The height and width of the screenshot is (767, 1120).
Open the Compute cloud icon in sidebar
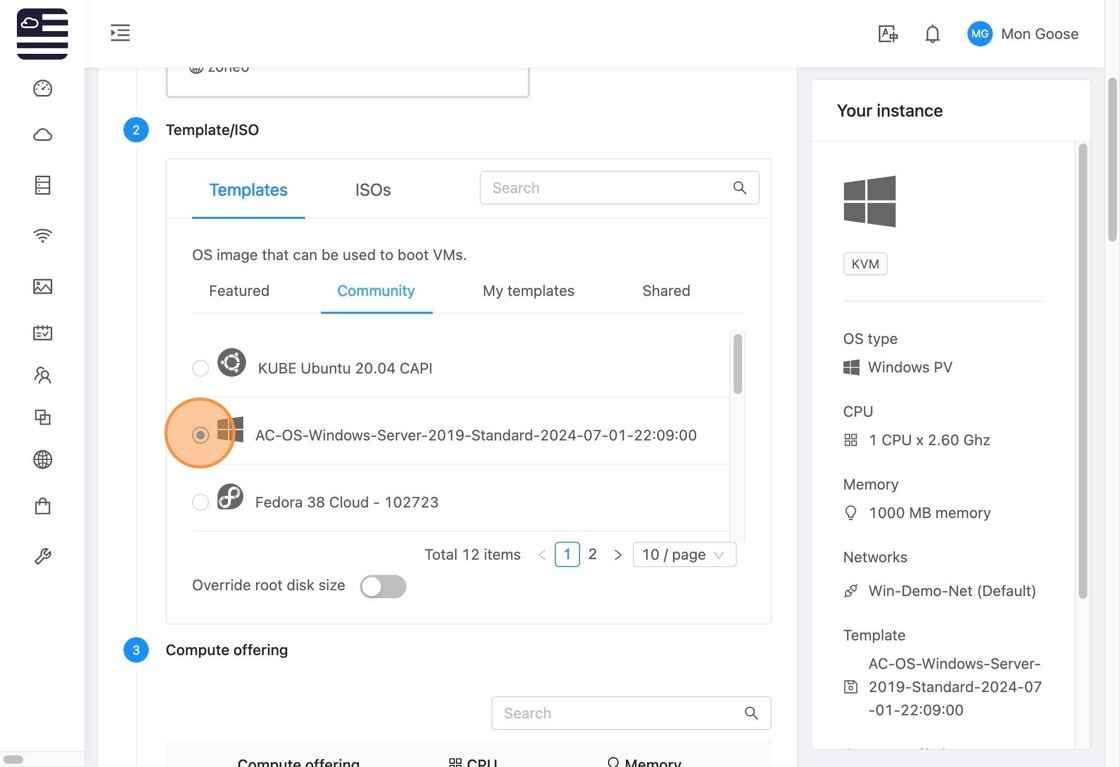42,135
